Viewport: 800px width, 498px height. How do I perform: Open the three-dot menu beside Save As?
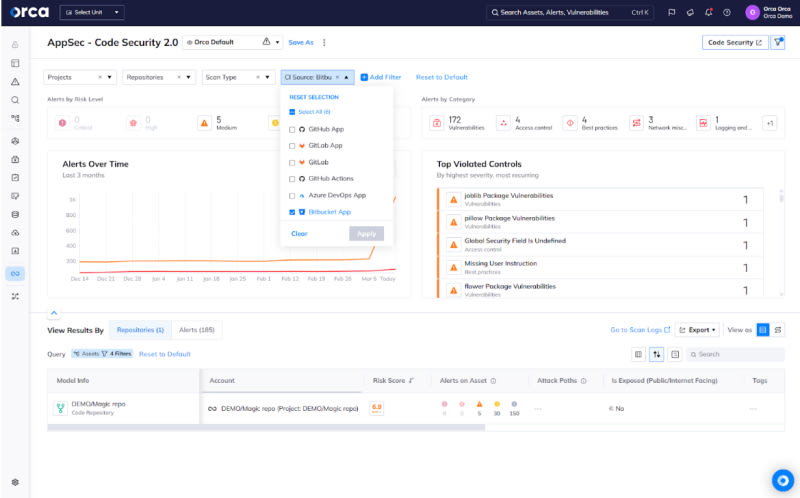(x=324, y=43)
